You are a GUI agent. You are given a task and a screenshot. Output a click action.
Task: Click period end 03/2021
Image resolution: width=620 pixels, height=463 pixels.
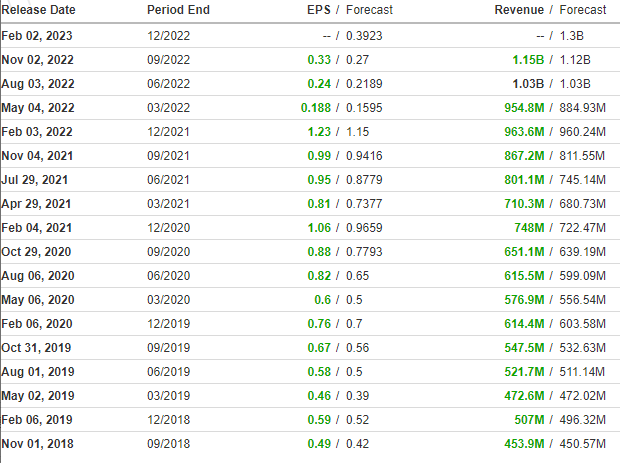click(x=168, y=204)
